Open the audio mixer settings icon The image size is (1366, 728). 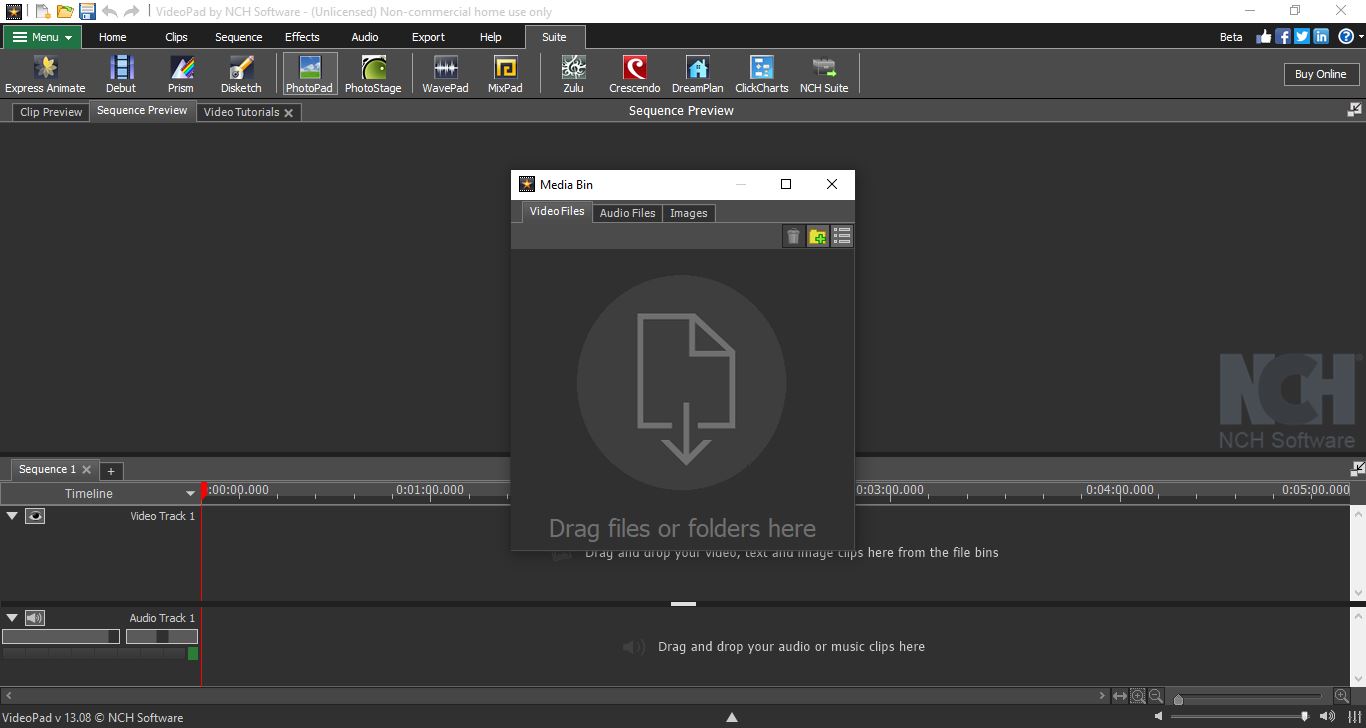[1354, 717]
